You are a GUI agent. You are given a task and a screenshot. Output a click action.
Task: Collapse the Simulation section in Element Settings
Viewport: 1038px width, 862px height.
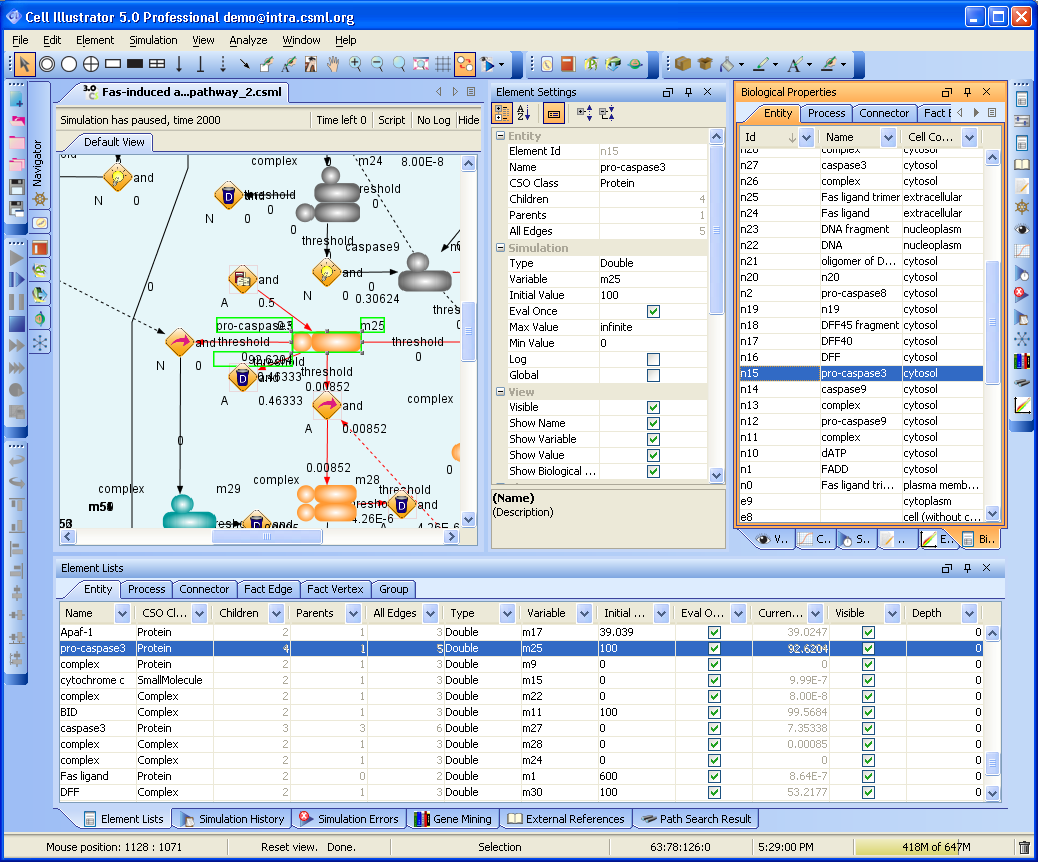pos(500,248)
